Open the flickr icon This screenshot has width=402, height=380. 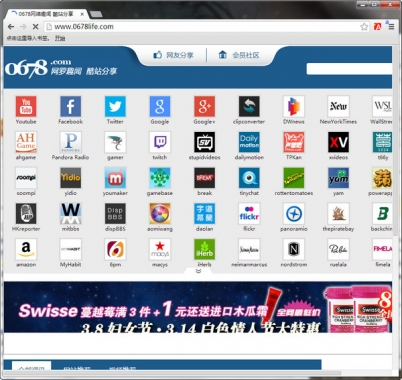coord(249,213)
